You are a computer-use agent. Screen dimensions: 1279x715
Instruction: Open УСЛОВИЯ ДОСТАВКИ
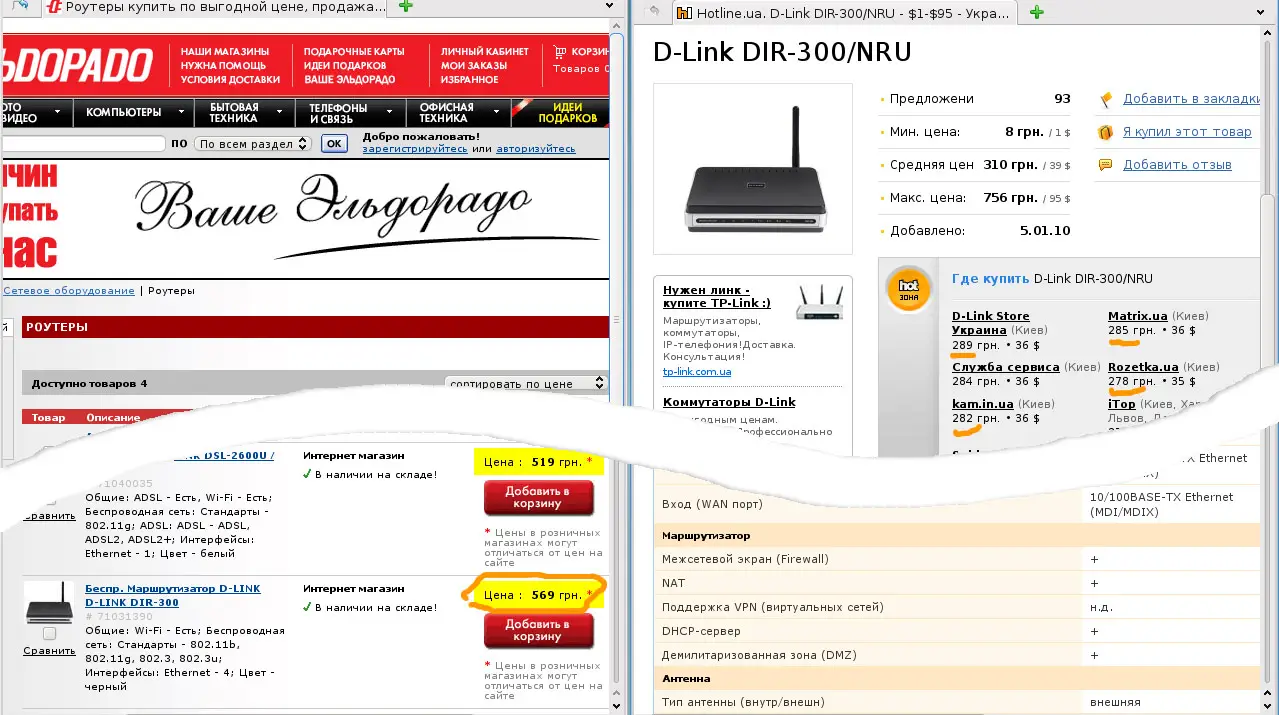coord(230,79)
